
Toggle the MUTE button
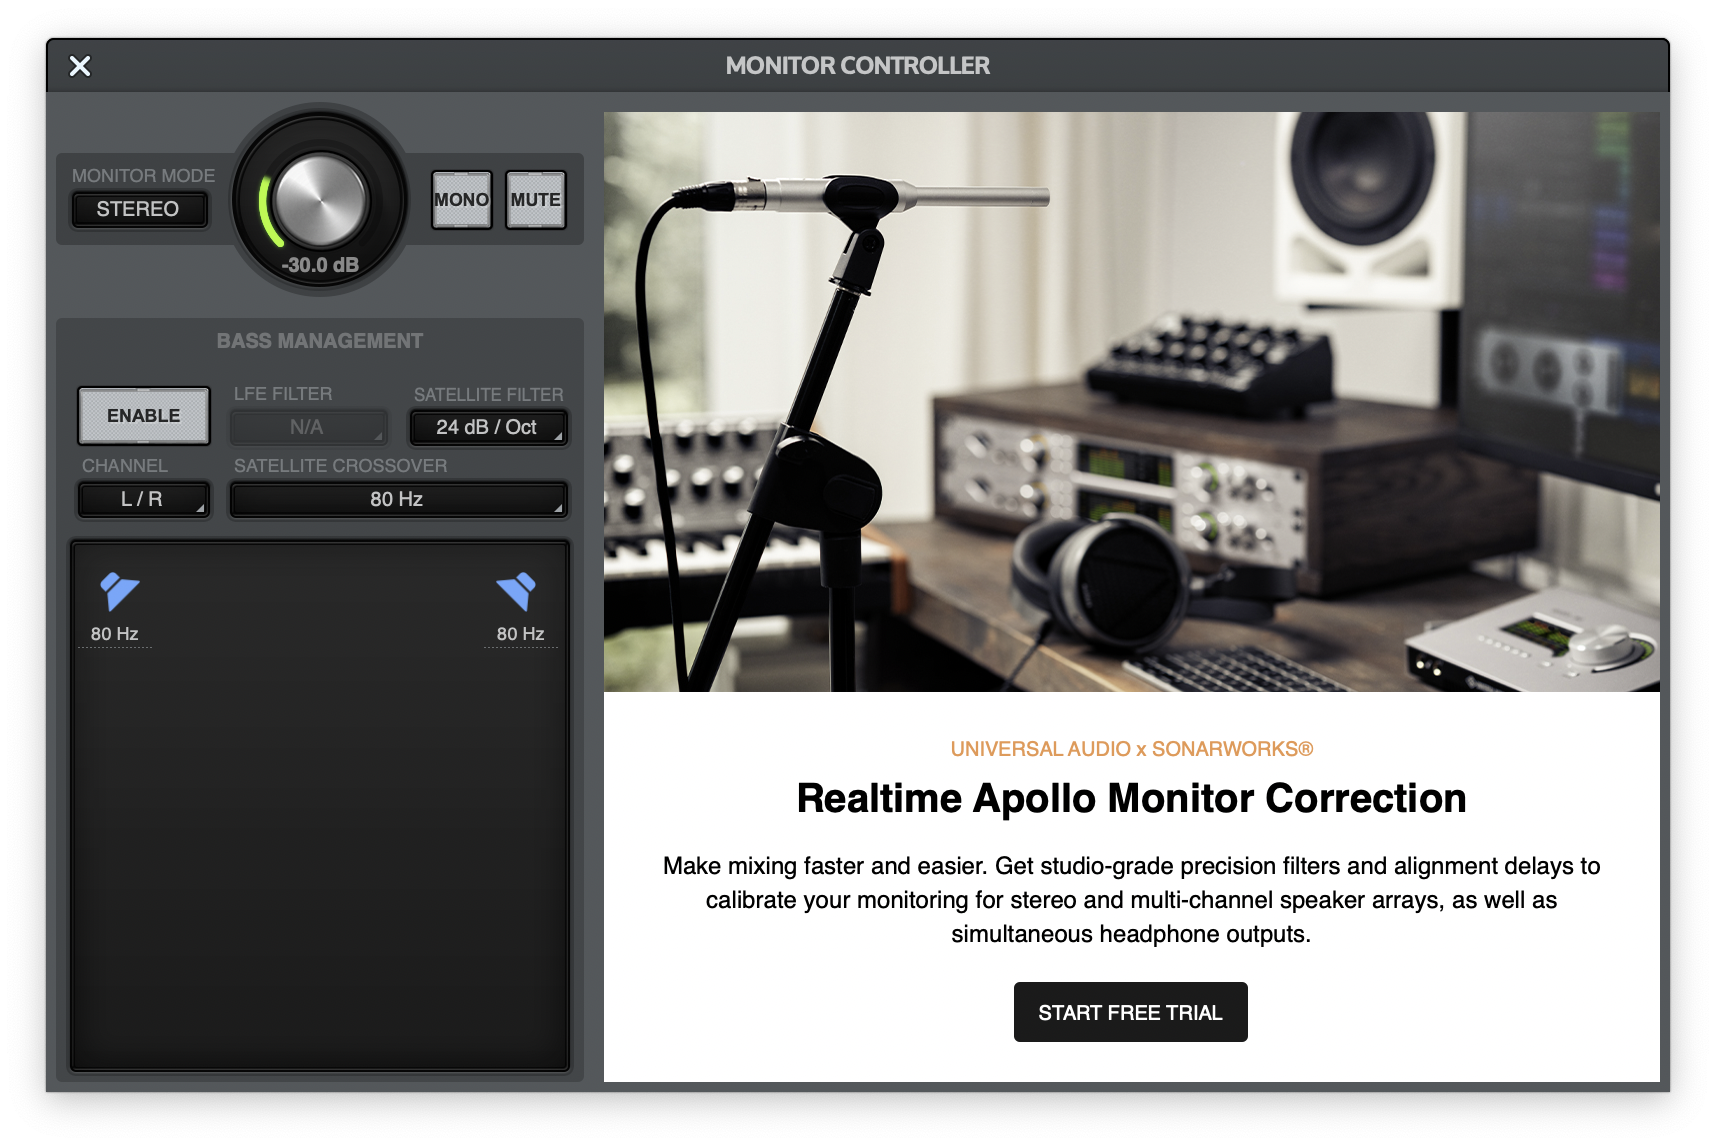pos(536,200)
